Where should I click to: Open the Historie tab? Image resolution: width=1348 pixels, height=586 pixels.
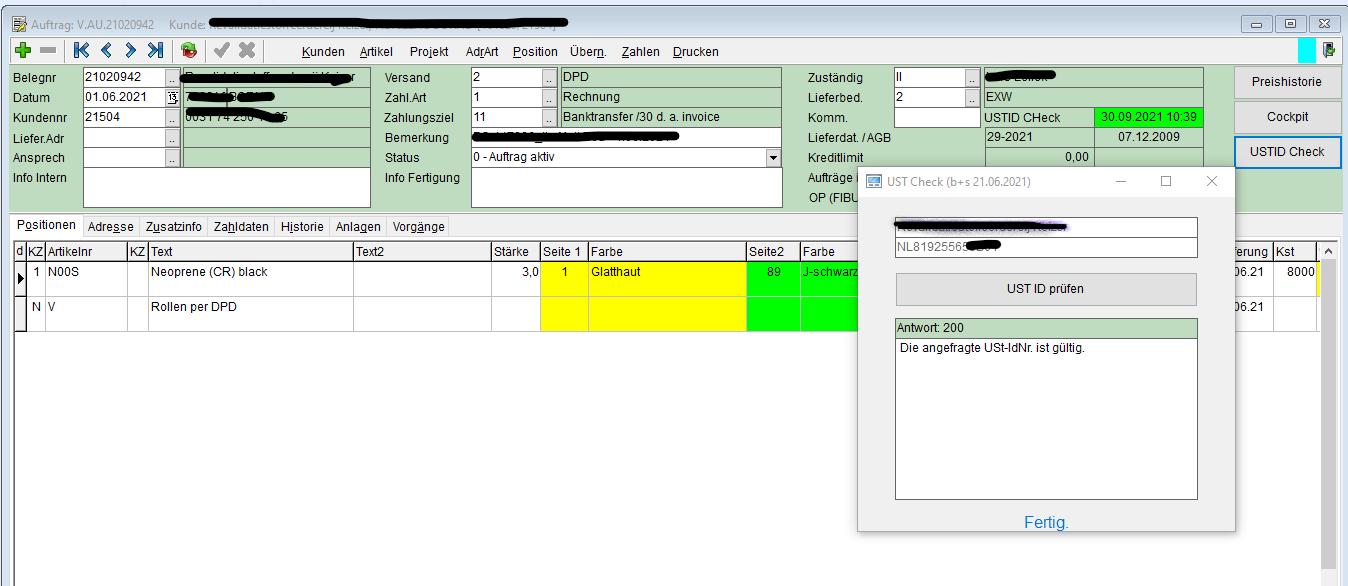(302, 227)
